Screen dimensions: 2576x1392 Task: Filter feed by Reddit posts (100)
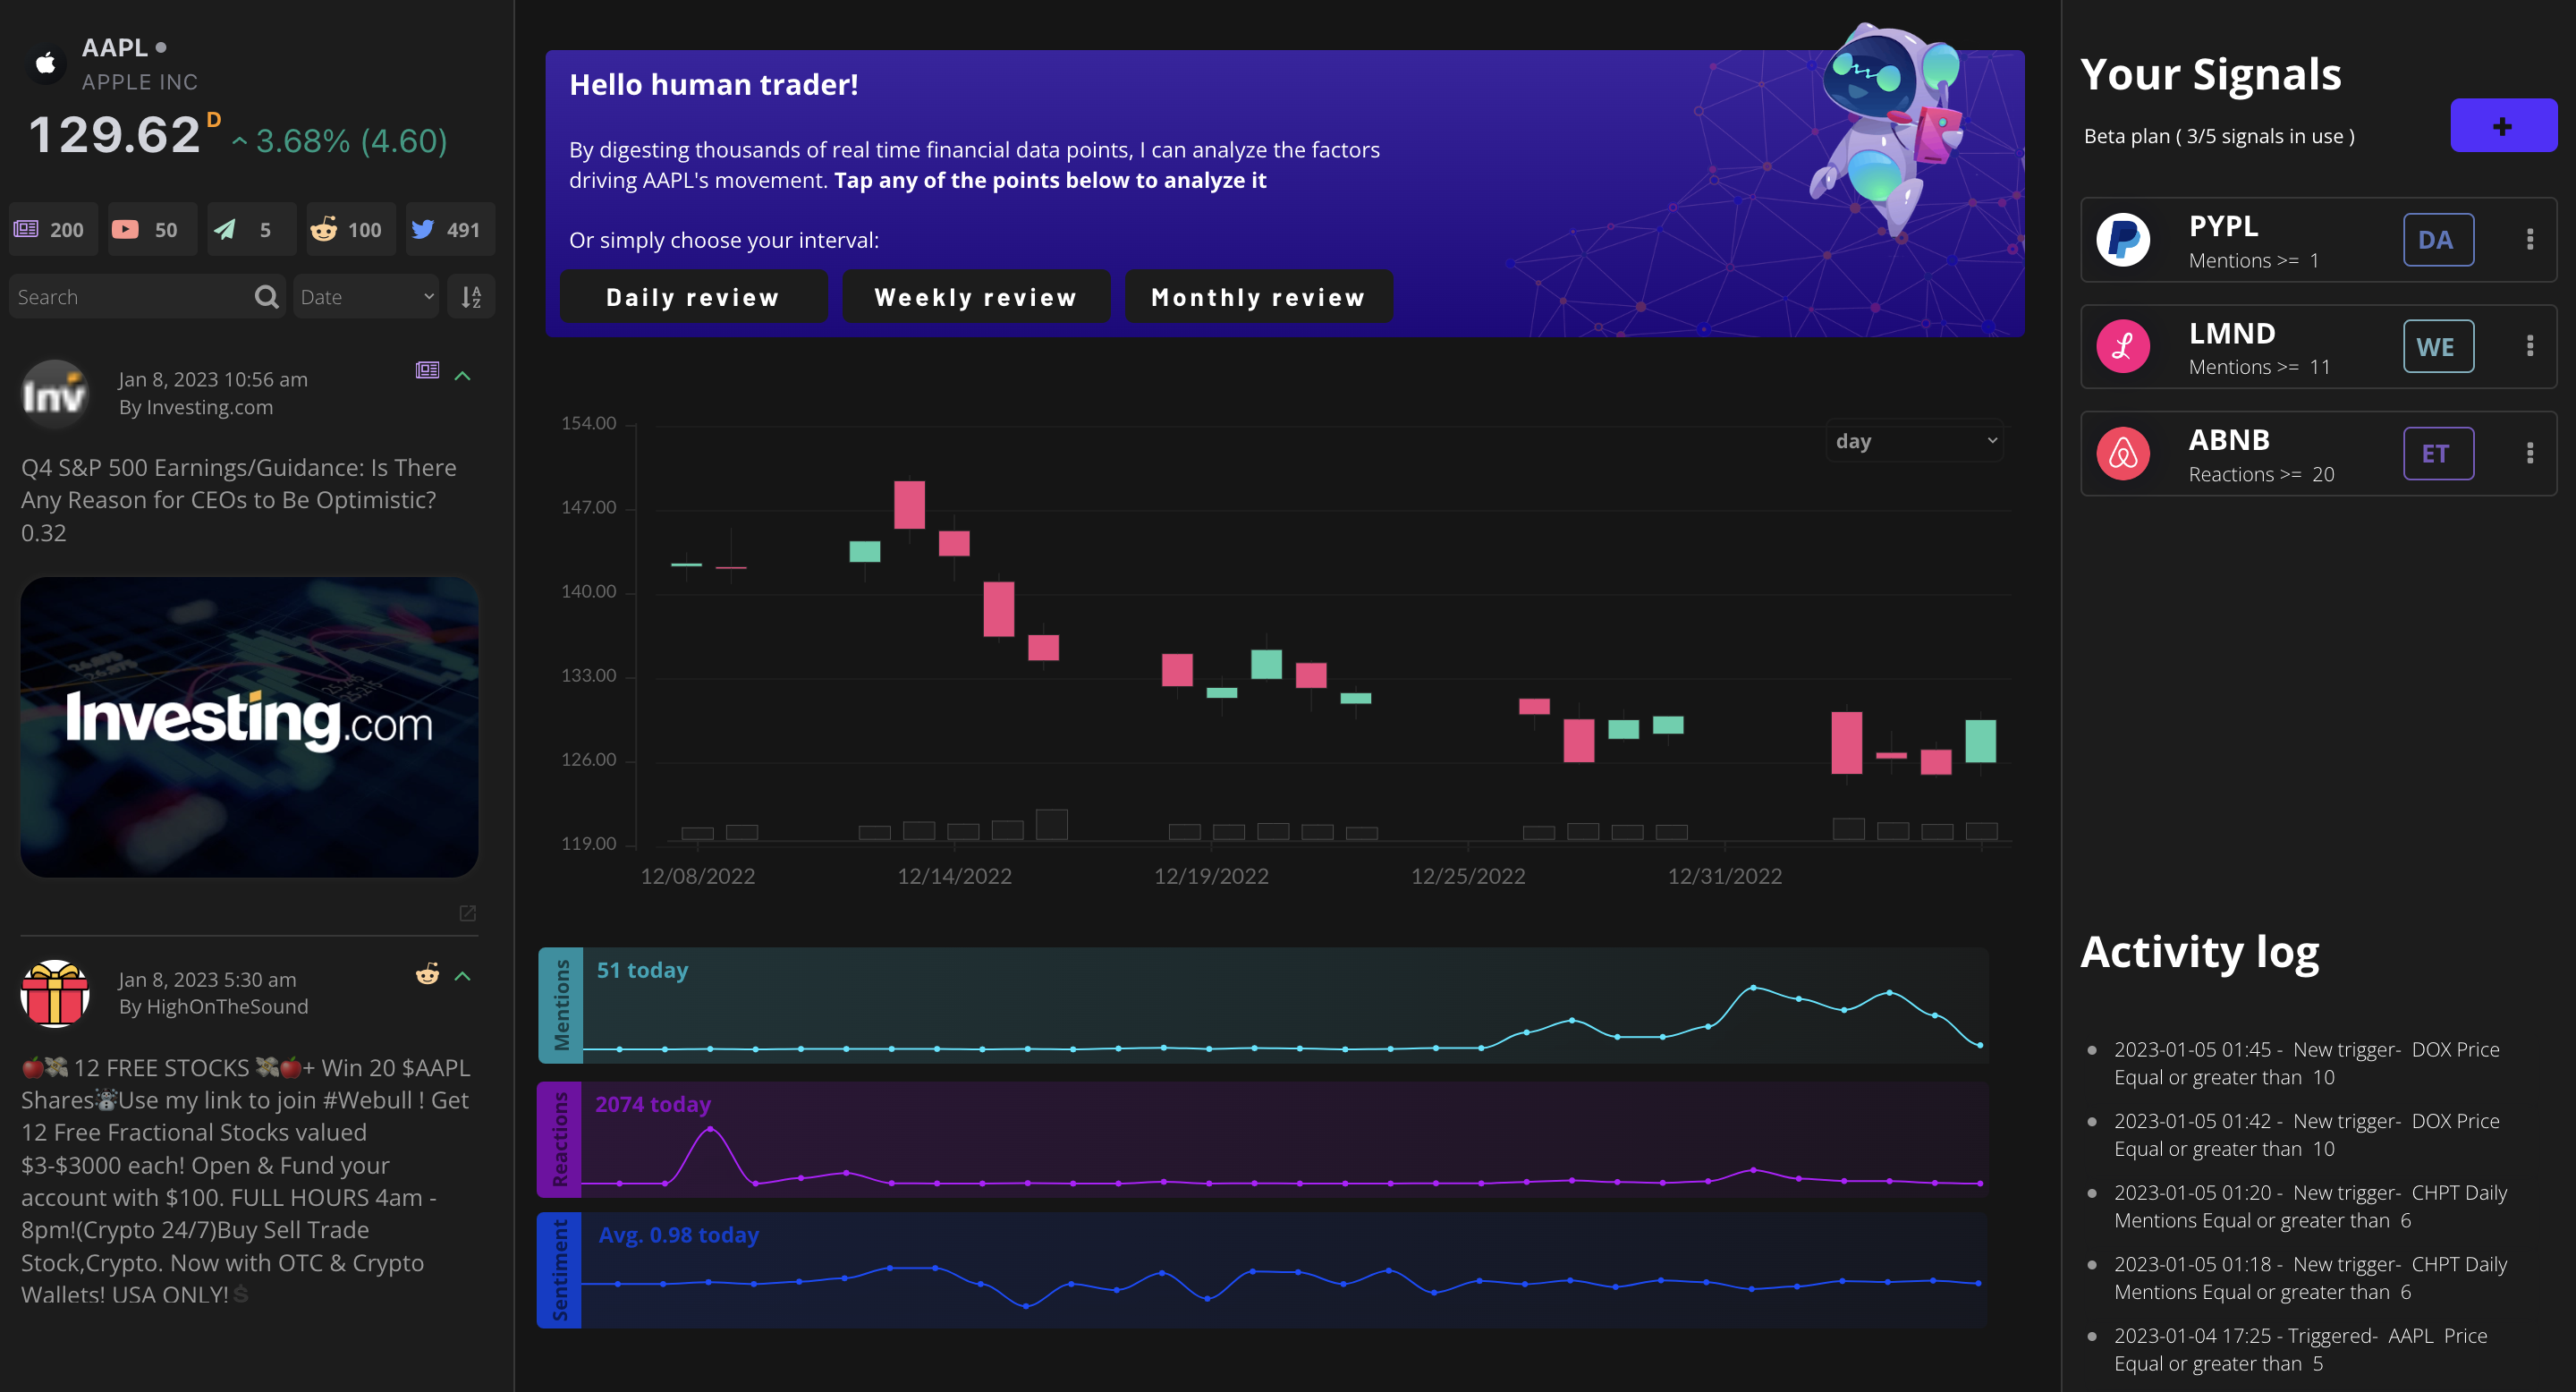pos(351,230)
